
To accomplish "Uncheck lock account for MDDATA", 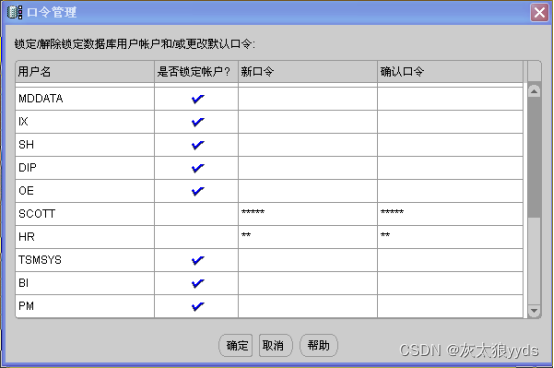I will (198, 99).
